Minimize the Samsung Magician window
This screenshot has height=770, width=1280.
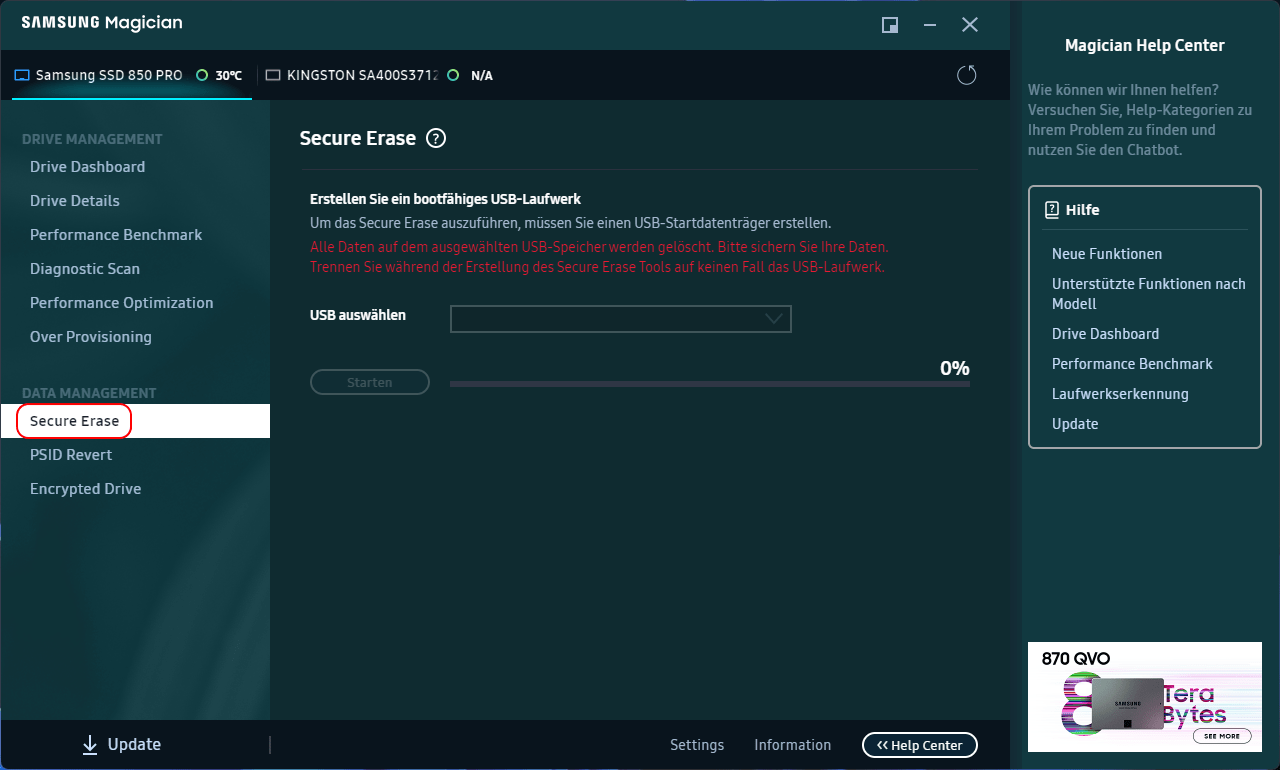coord(930,25)
